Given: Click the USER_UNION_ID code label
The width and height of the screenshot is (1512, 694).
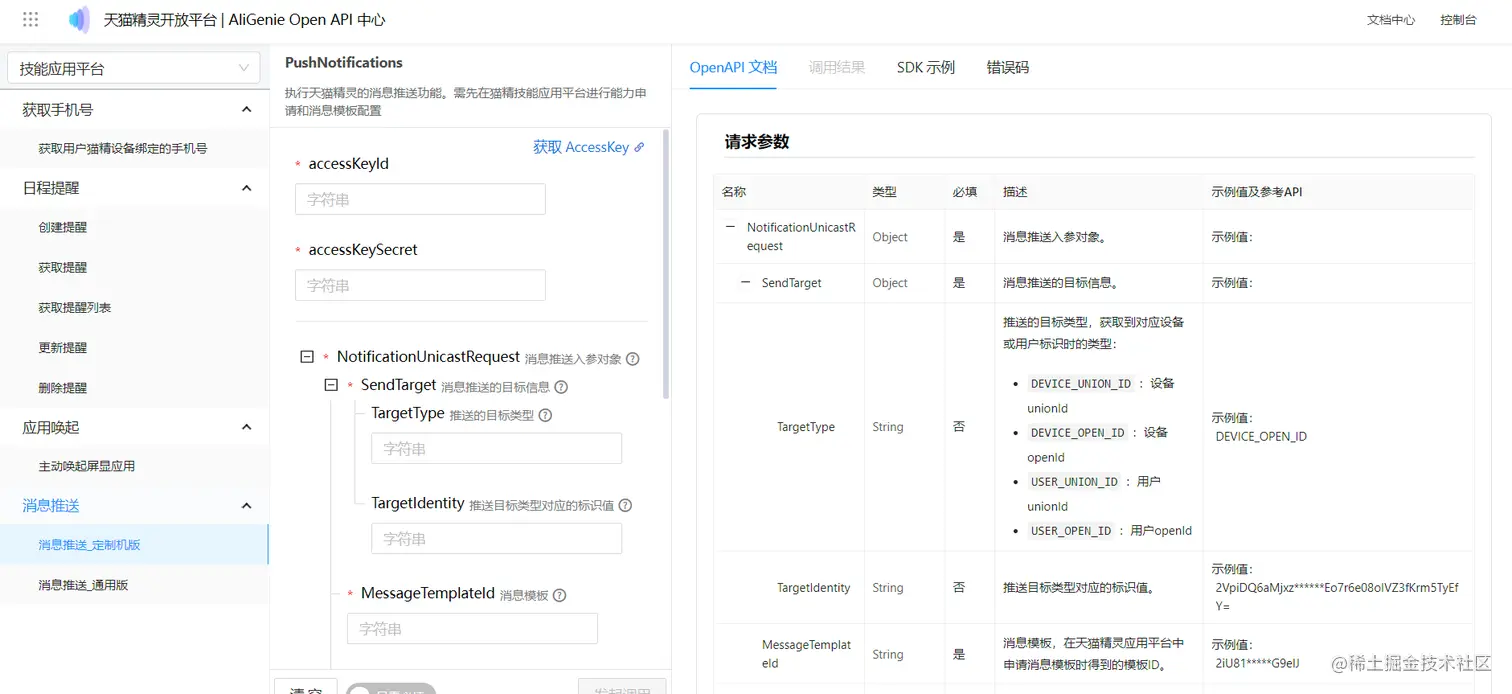Looking at the screenshot, I should coord(1074,482).
